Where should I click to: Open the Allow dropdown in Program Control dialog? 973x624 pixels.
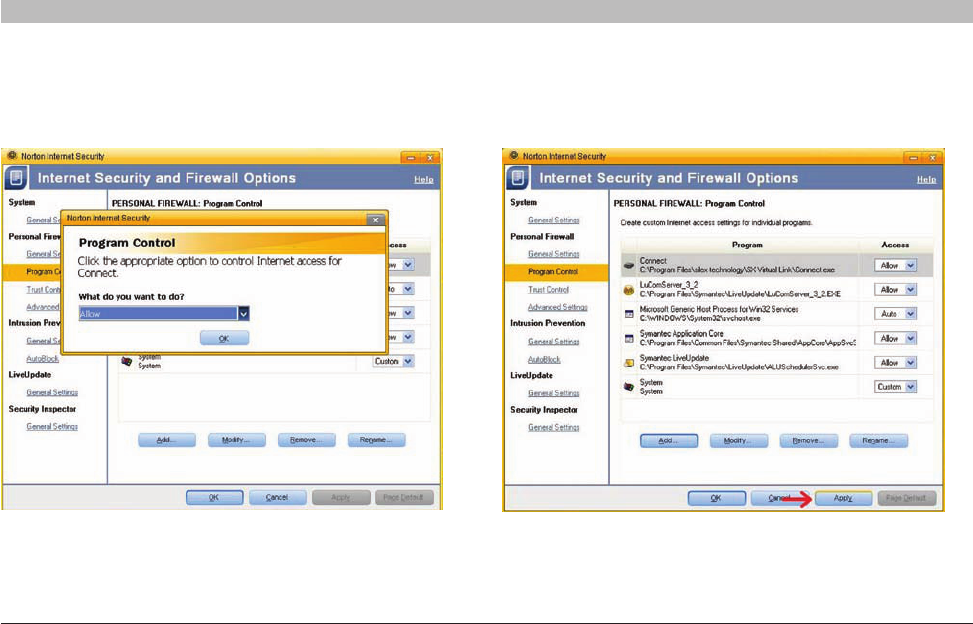[244, 314]
